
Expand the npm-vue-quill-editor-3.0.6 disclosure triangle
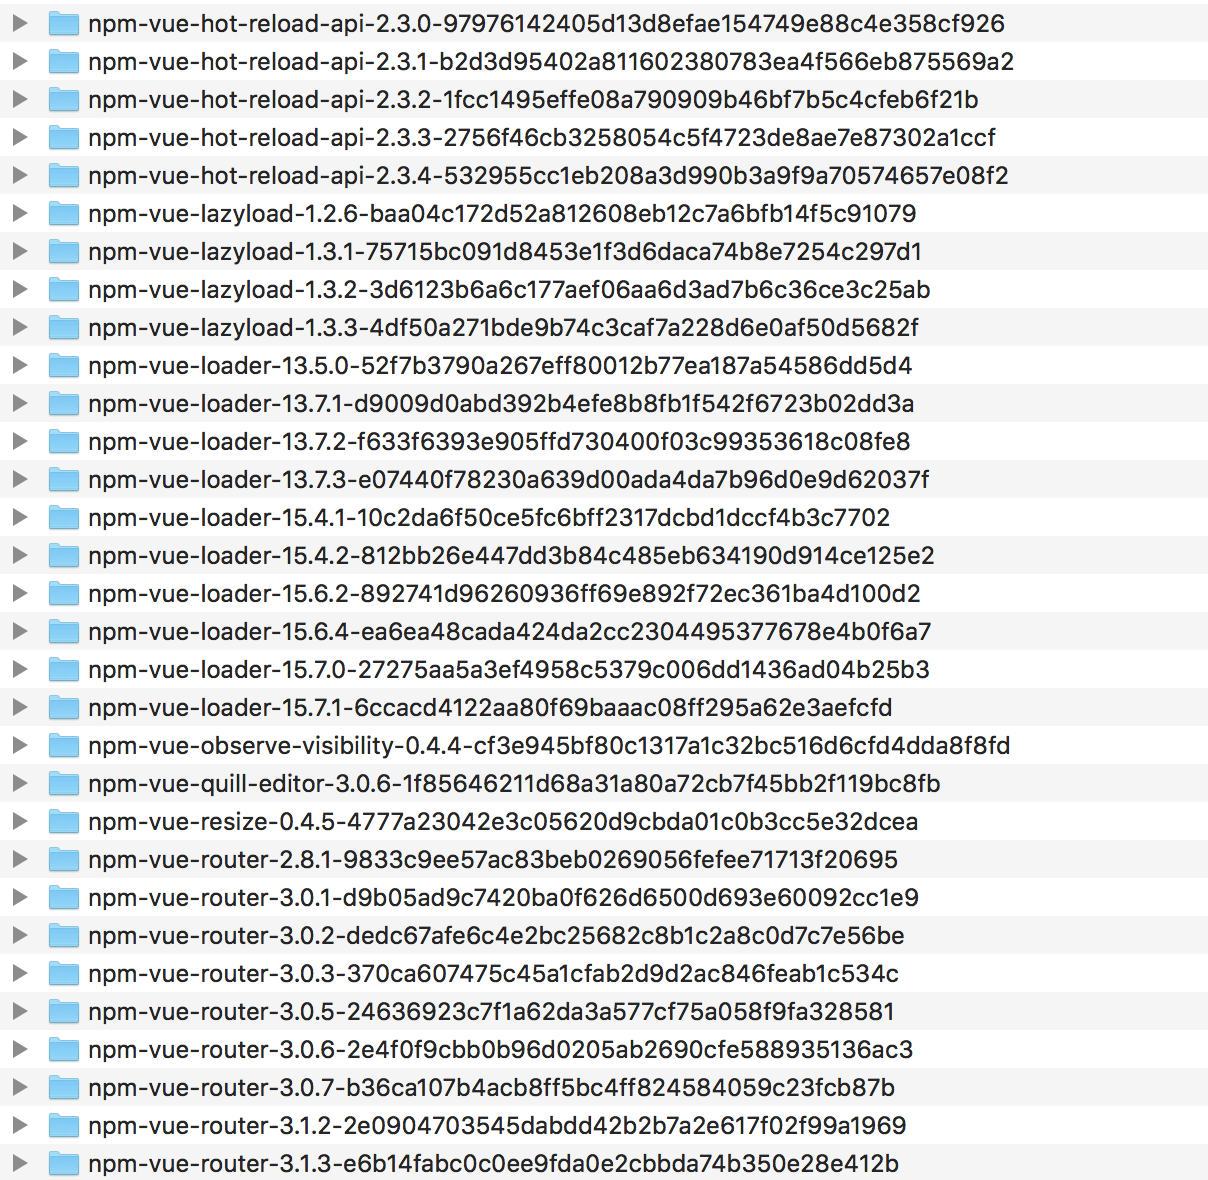pos(19,783)
